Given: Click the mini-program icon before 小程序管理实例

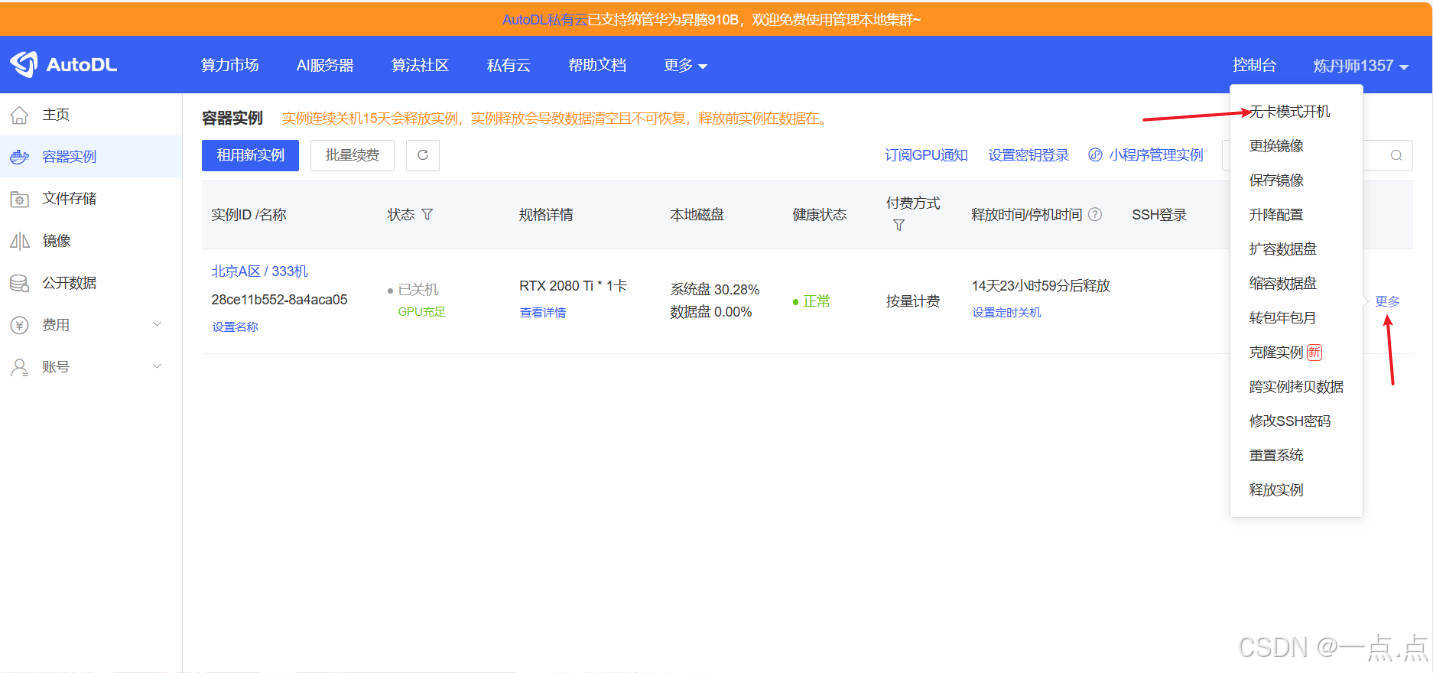Looking at the screenshot, I should [1095, 155].
